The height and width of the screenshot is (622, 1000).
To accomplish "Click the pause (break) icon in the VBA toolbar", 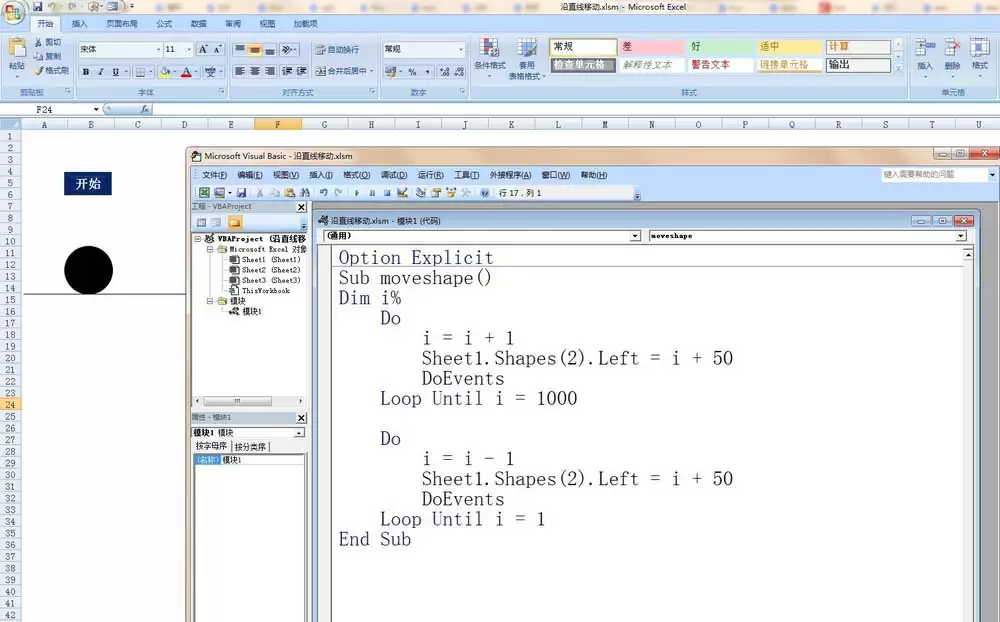I will (372, 193).
